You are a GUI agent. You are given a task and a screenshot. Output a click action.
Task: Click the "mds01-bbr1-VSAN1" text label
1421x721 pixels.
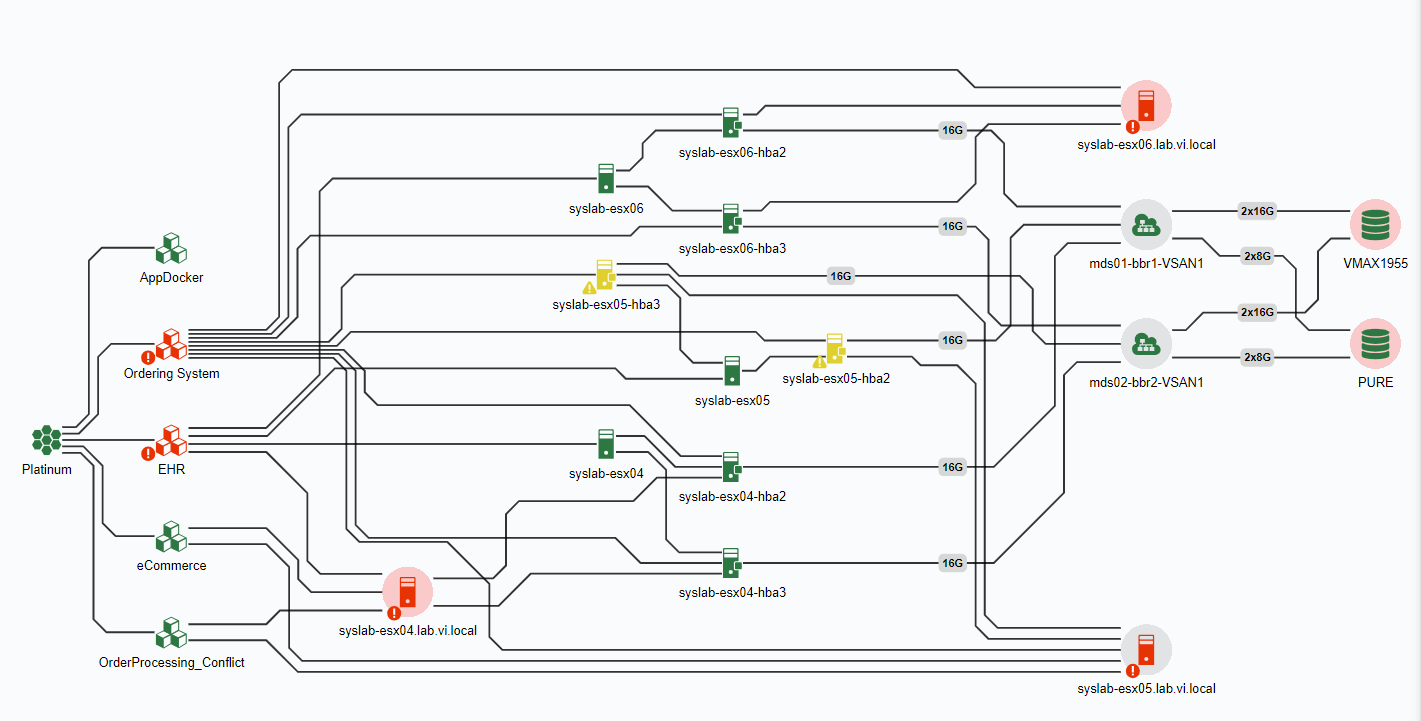(1146, 264)
